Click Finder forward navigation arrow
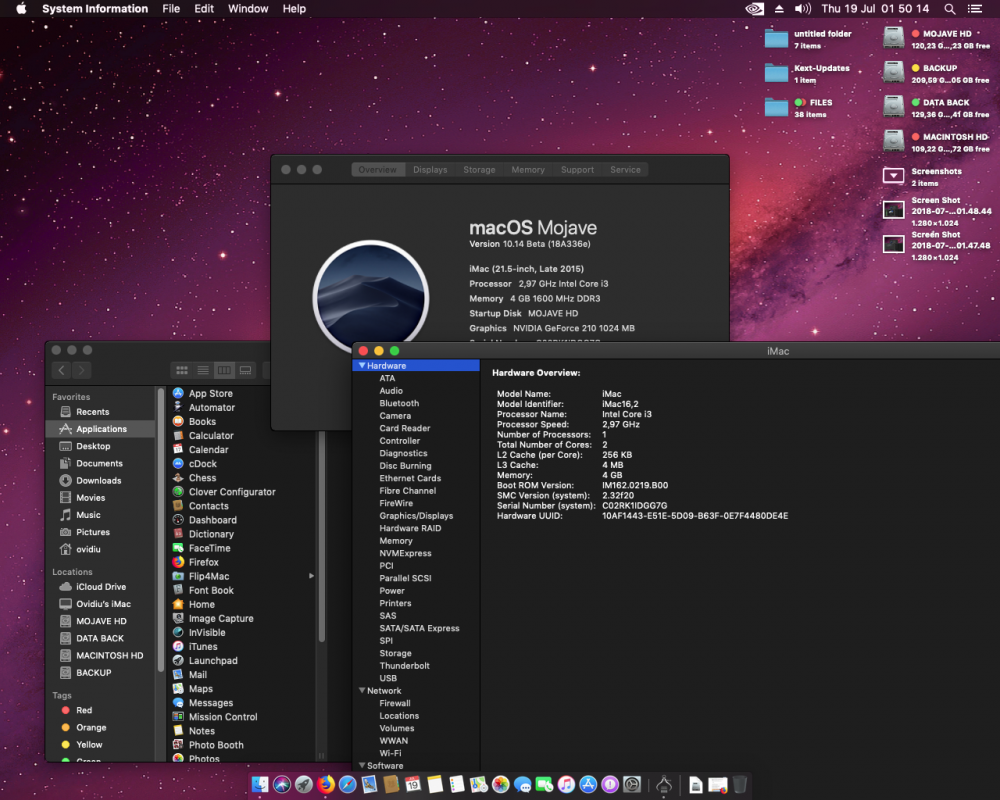1000x800 pixels. pos(82,370)
